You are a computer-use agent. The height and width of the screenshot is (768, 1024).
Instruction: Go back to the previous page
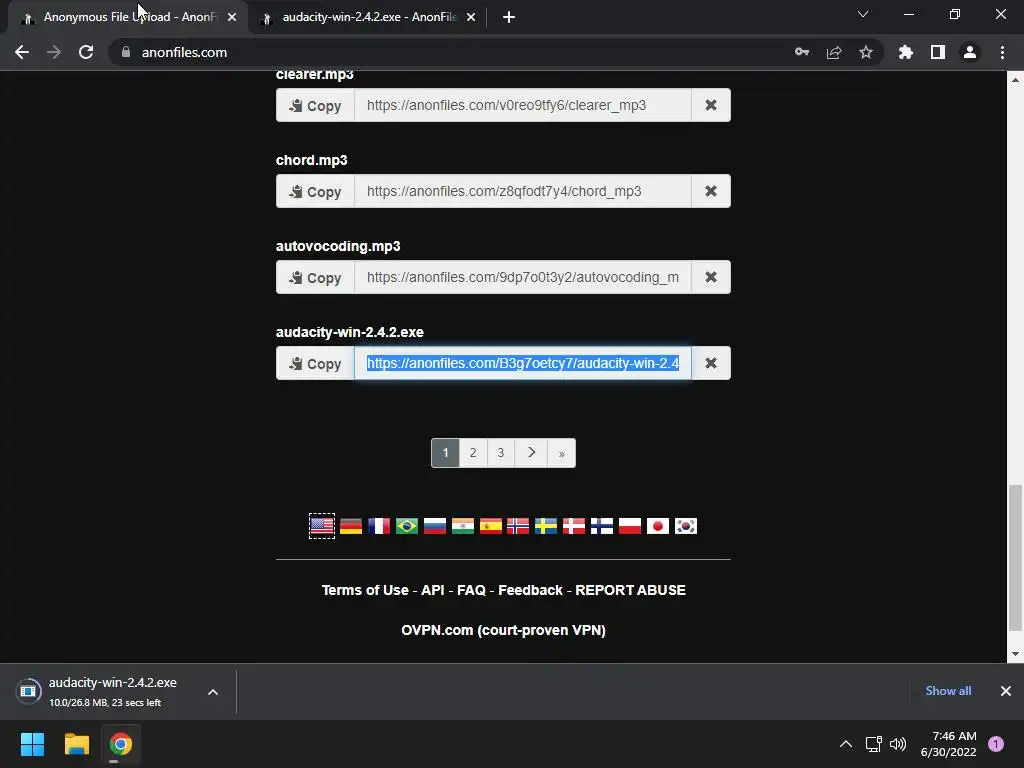tap(22, 52)
